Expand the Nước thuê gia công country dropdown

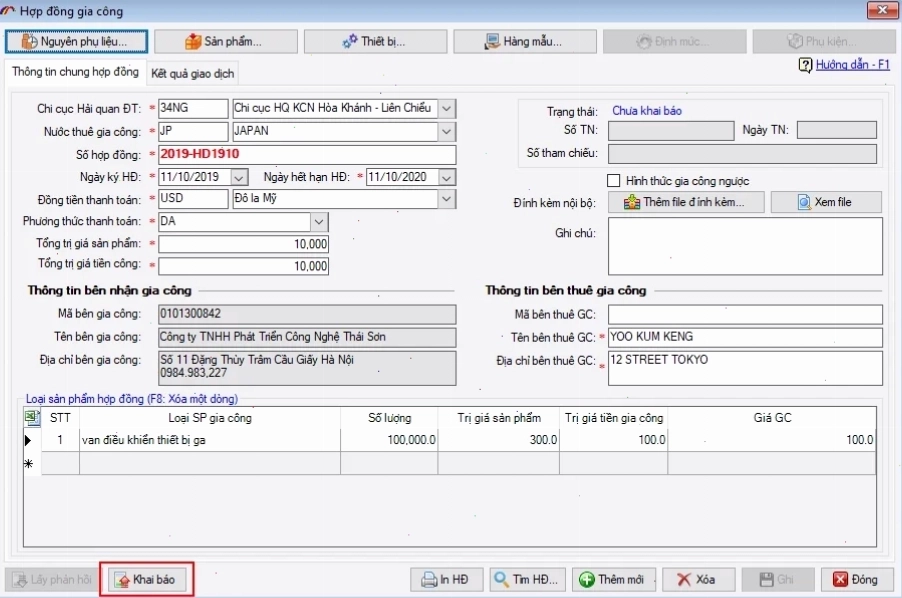[x=446, y=131]
